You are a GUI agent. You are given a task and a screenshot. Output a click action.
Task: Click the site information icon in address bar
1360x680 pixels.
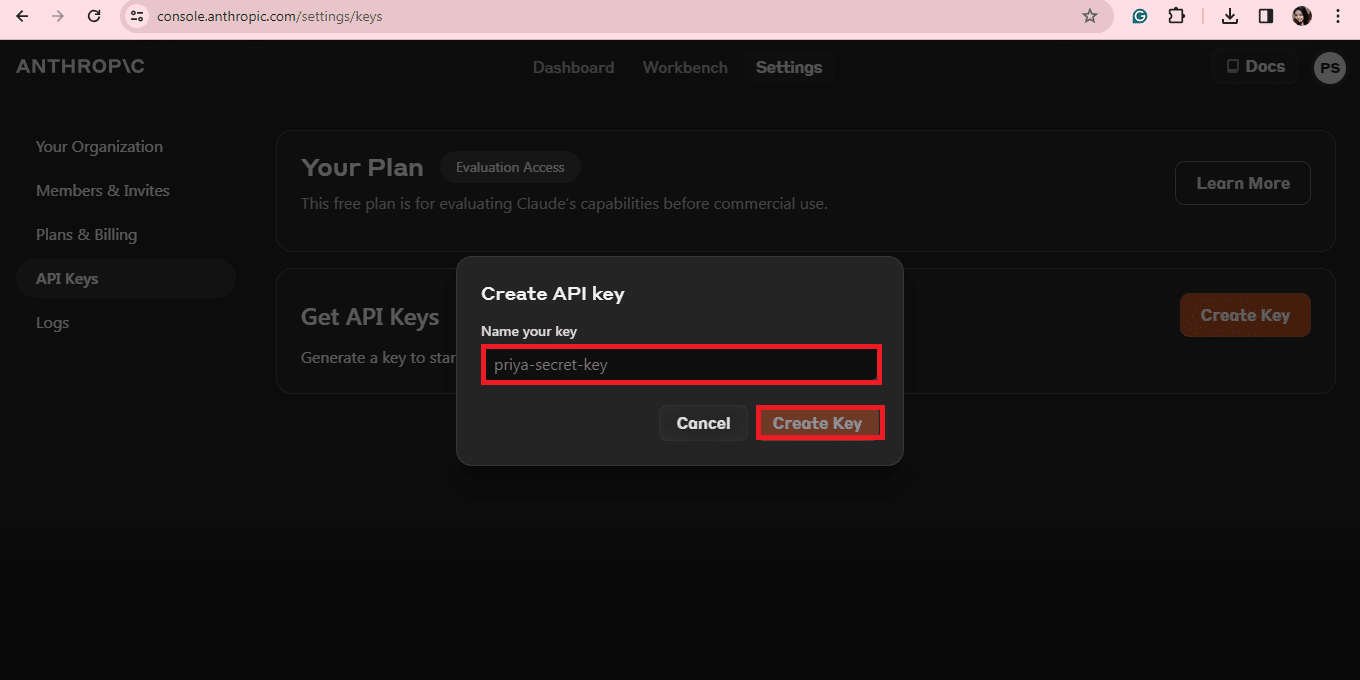(x=138, y=16)
